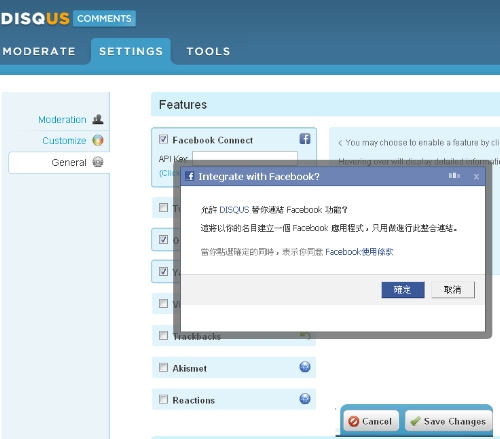500x439 pixels.
Task: Click the Moderation person icon
Action: point(98,119)
